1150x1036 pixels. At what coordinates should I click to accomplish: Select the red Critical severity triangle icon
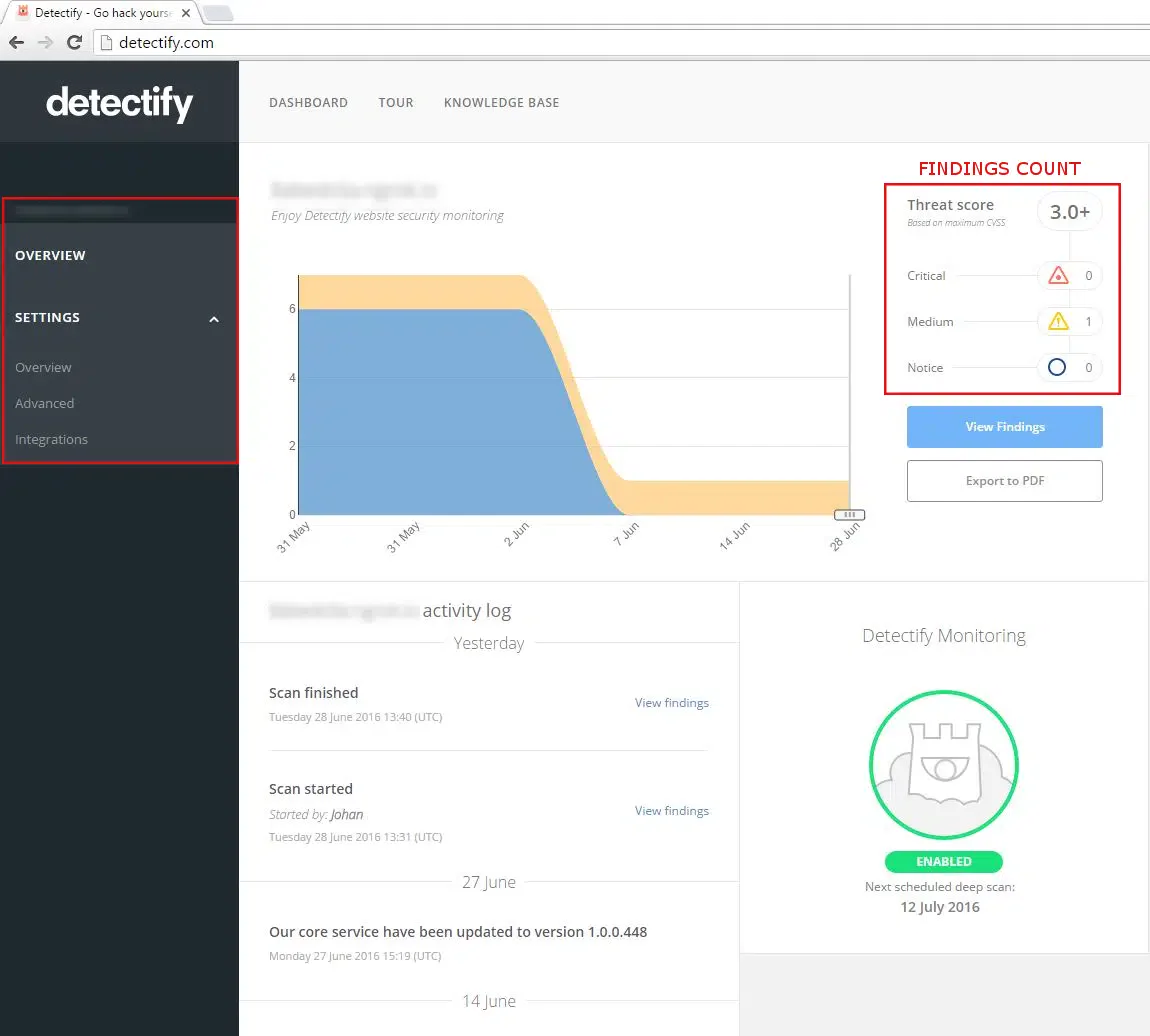[1059, 275]
